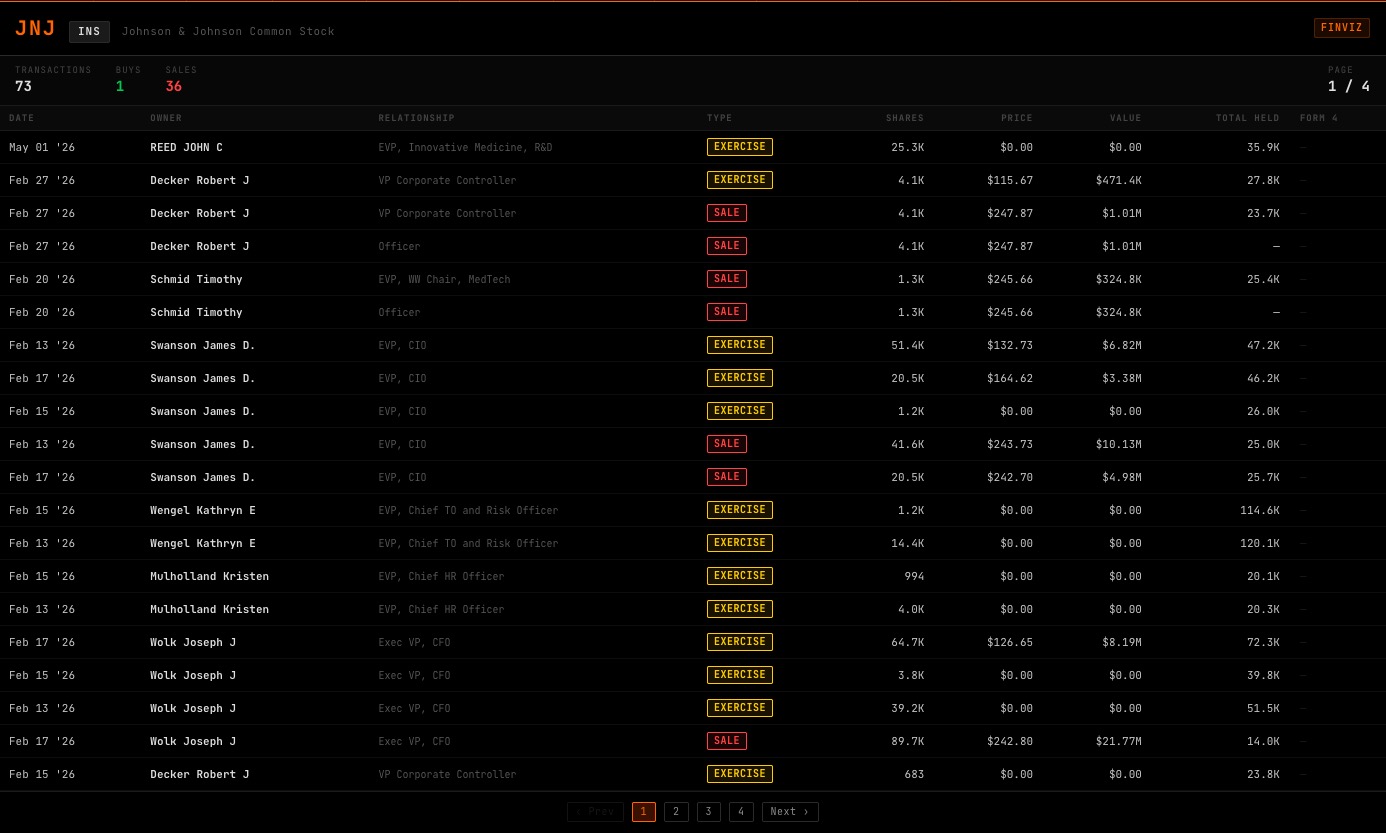Click the 72.3K total held cell
The image size is (1386, 833).
[1263, 642]
